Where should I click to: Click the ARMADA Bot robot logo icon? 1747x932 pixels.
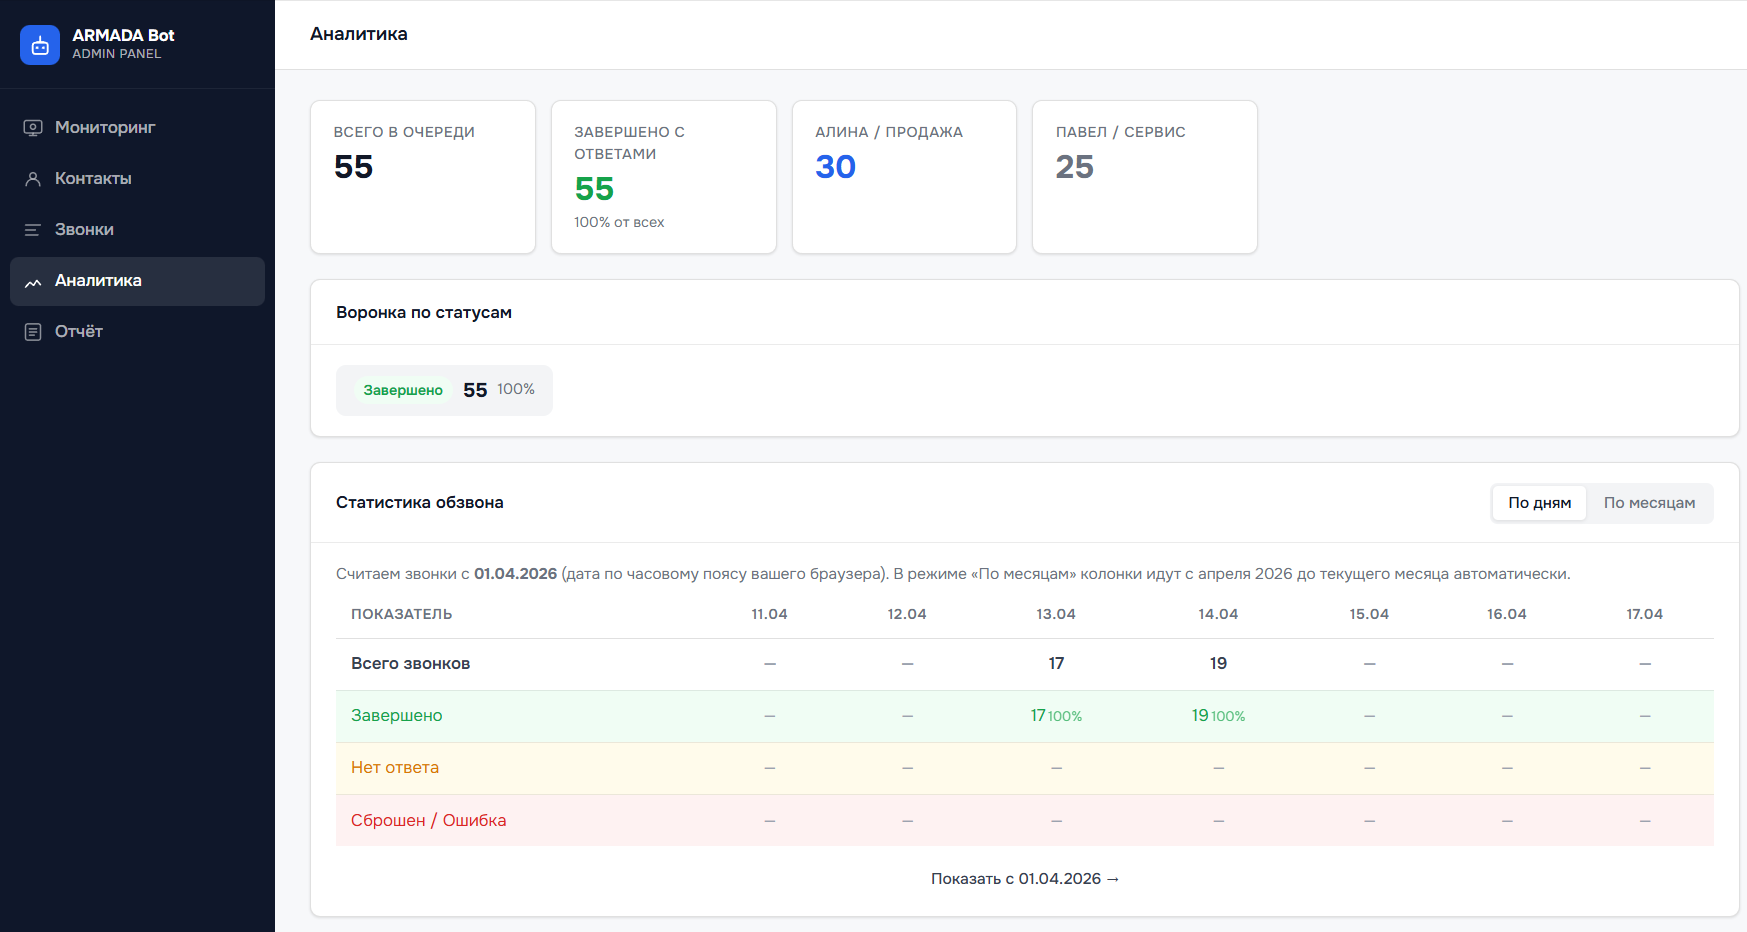point(40,45)
